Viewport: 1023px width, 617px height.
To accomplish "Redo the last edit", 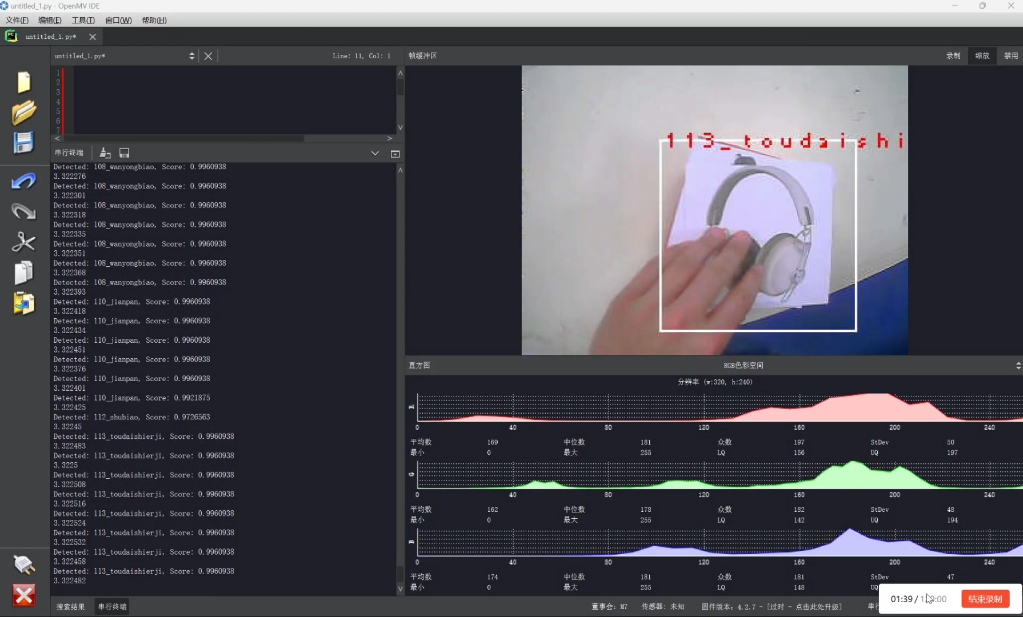I will click(x=23, y=211).
